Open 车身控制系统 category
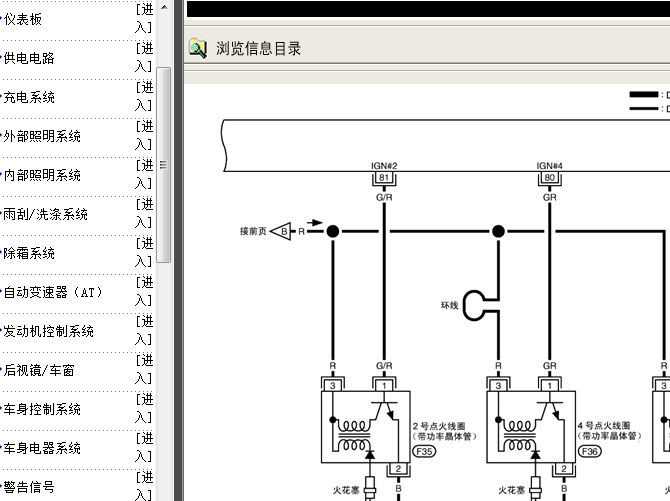 pos(42,409)
